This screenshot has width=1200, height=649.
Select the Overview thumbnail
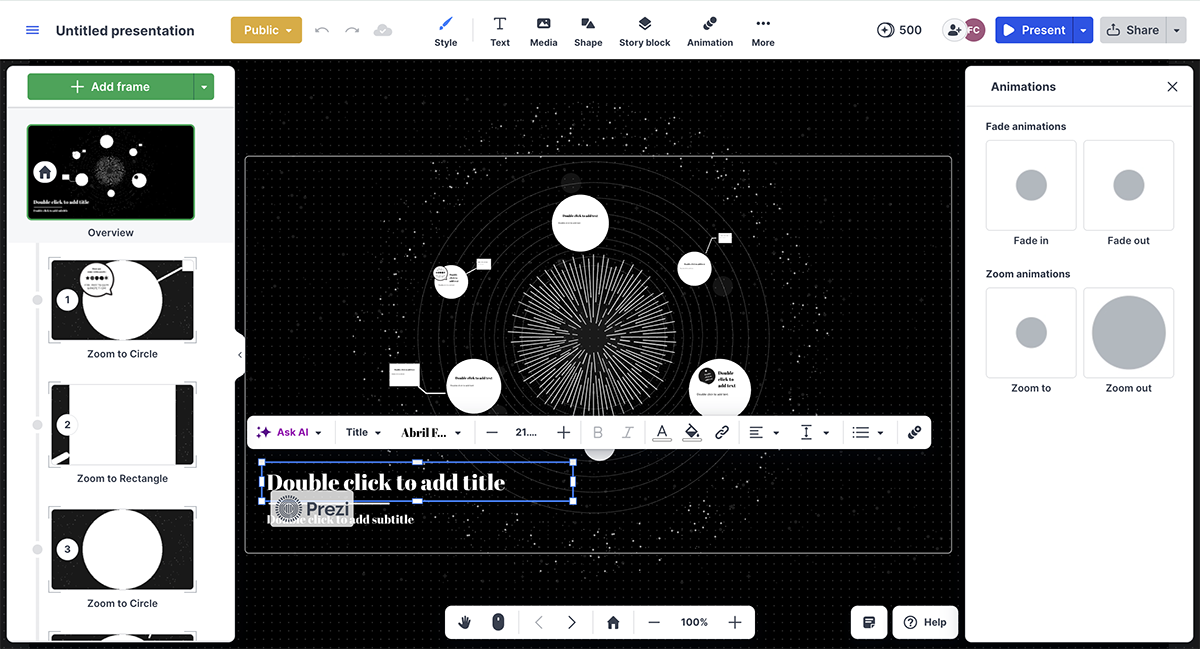(x=111, y=172)
